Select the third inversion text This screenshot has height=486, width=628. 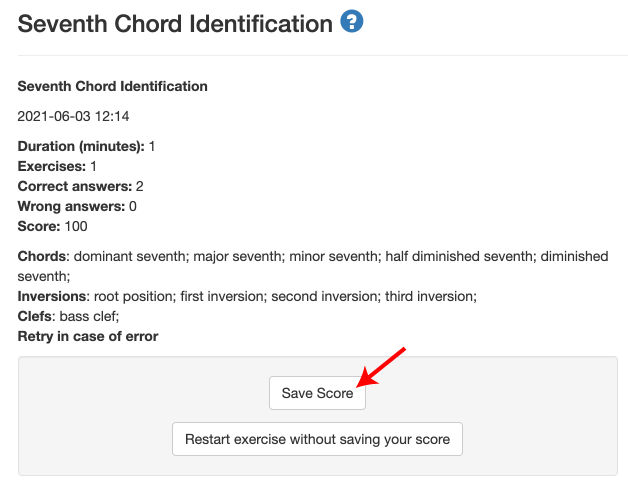pyautogui.click(x=429, y=296)
